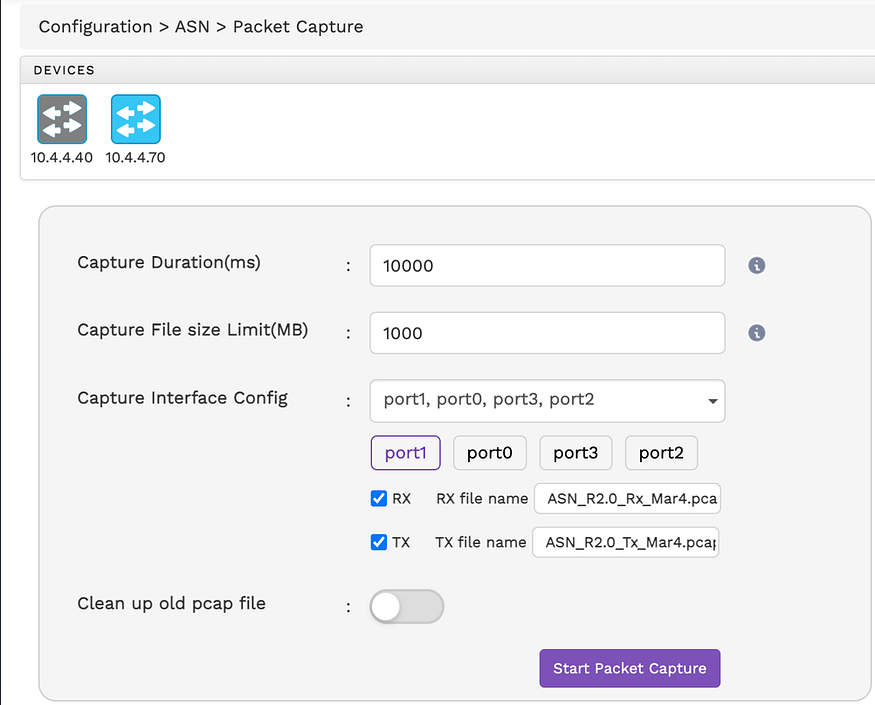Enable the Clean up old pcap file toggle
Screen dimensions: 875x705
pyautogui.click(x=407, y=606)
